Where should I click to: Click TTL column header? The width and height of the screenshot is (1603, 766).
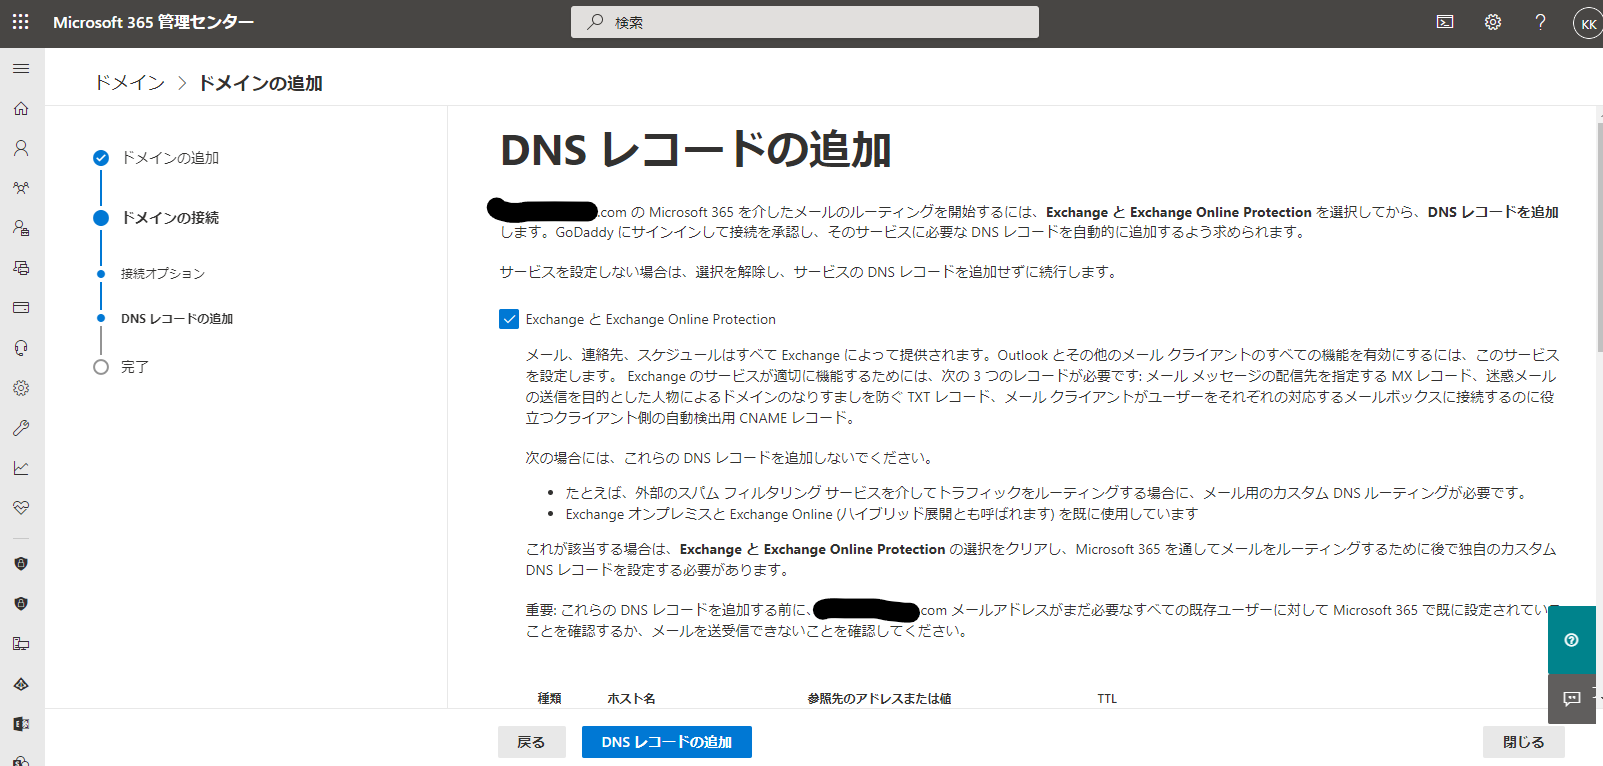tap(1107, 699)
